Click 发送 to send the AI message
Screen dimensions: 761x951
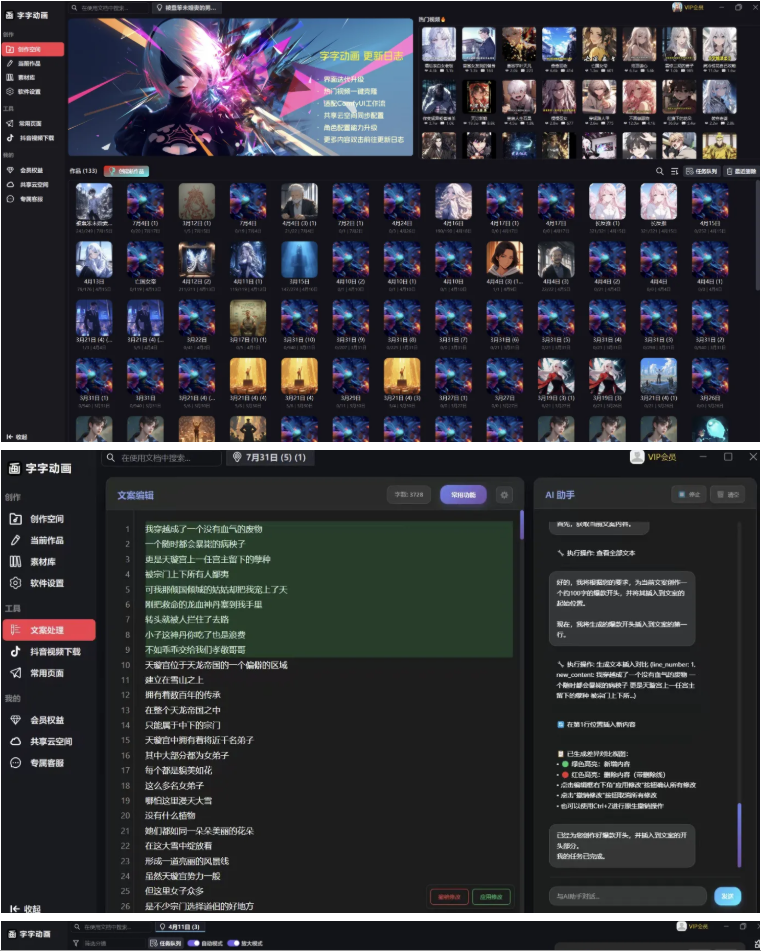tap(728, 896)
